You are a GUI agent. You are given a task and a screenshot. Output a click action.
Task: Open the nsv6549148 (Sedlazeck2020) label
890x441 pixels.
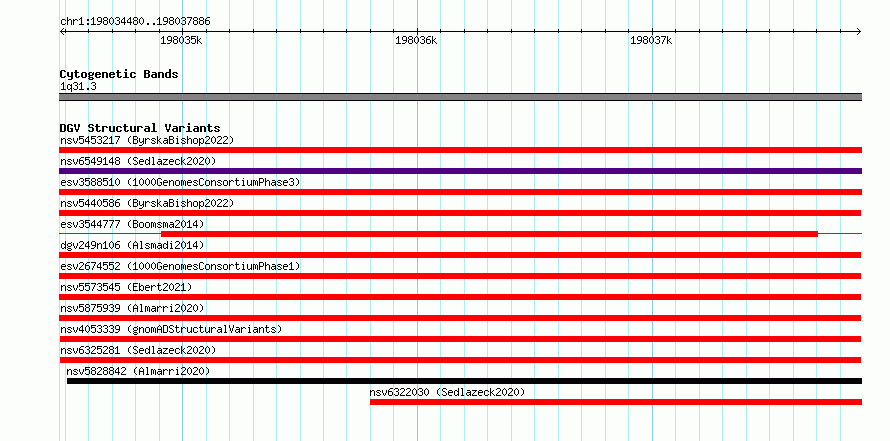click(138, 161)
